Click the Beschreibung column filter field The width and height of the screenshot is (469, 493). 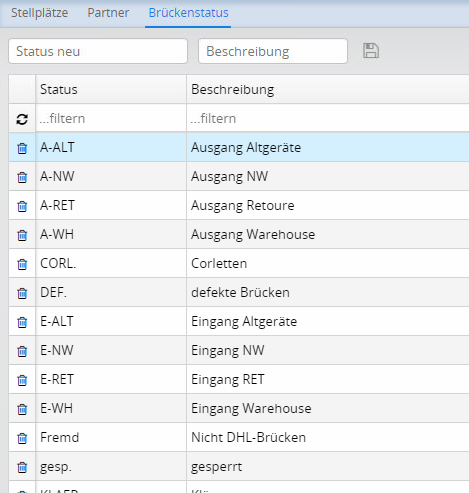tap(328, 118)
